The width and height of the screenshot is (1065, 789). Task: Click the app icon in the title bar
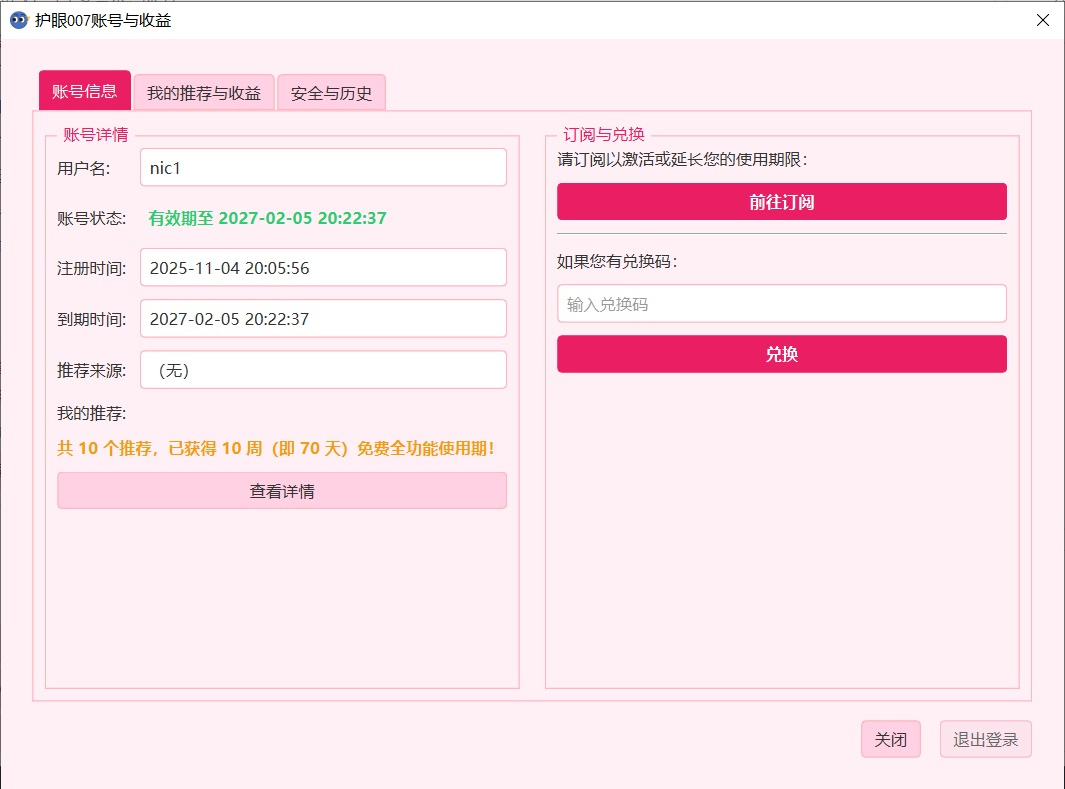pos(17,19)
